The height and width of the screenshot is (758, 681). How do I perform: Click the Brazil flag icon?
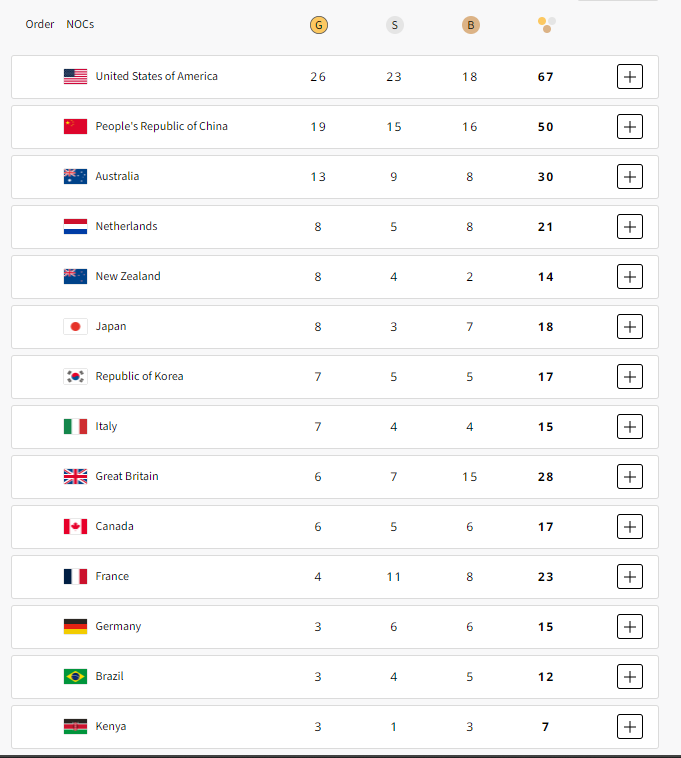click(75, 676)
